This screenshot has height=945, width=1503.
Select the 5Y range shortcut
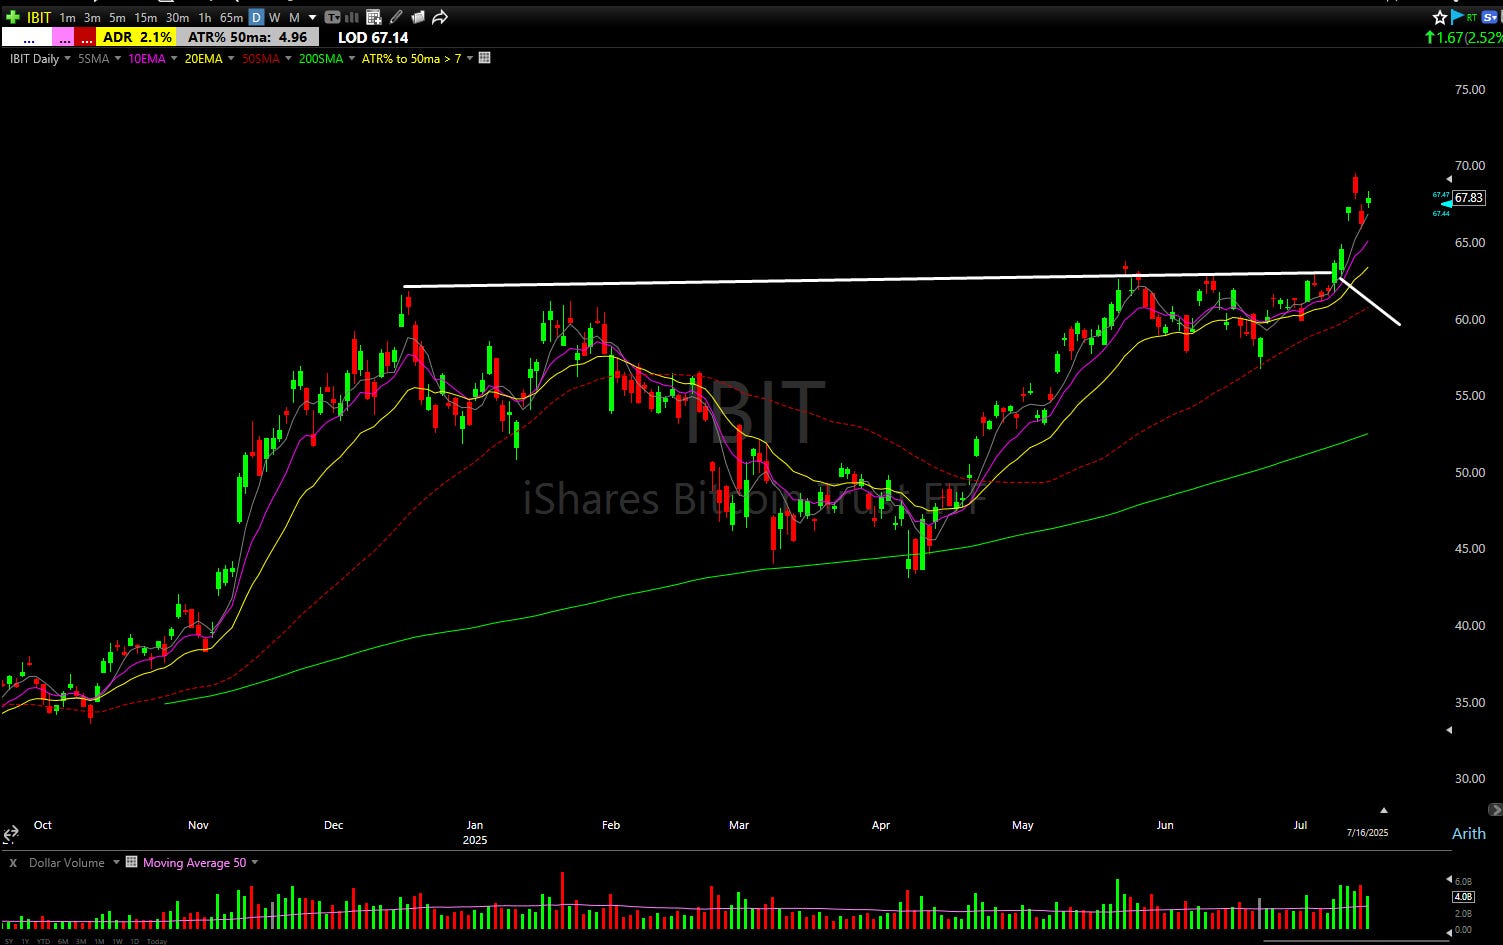pyautogui.click(x=9, y=941)
